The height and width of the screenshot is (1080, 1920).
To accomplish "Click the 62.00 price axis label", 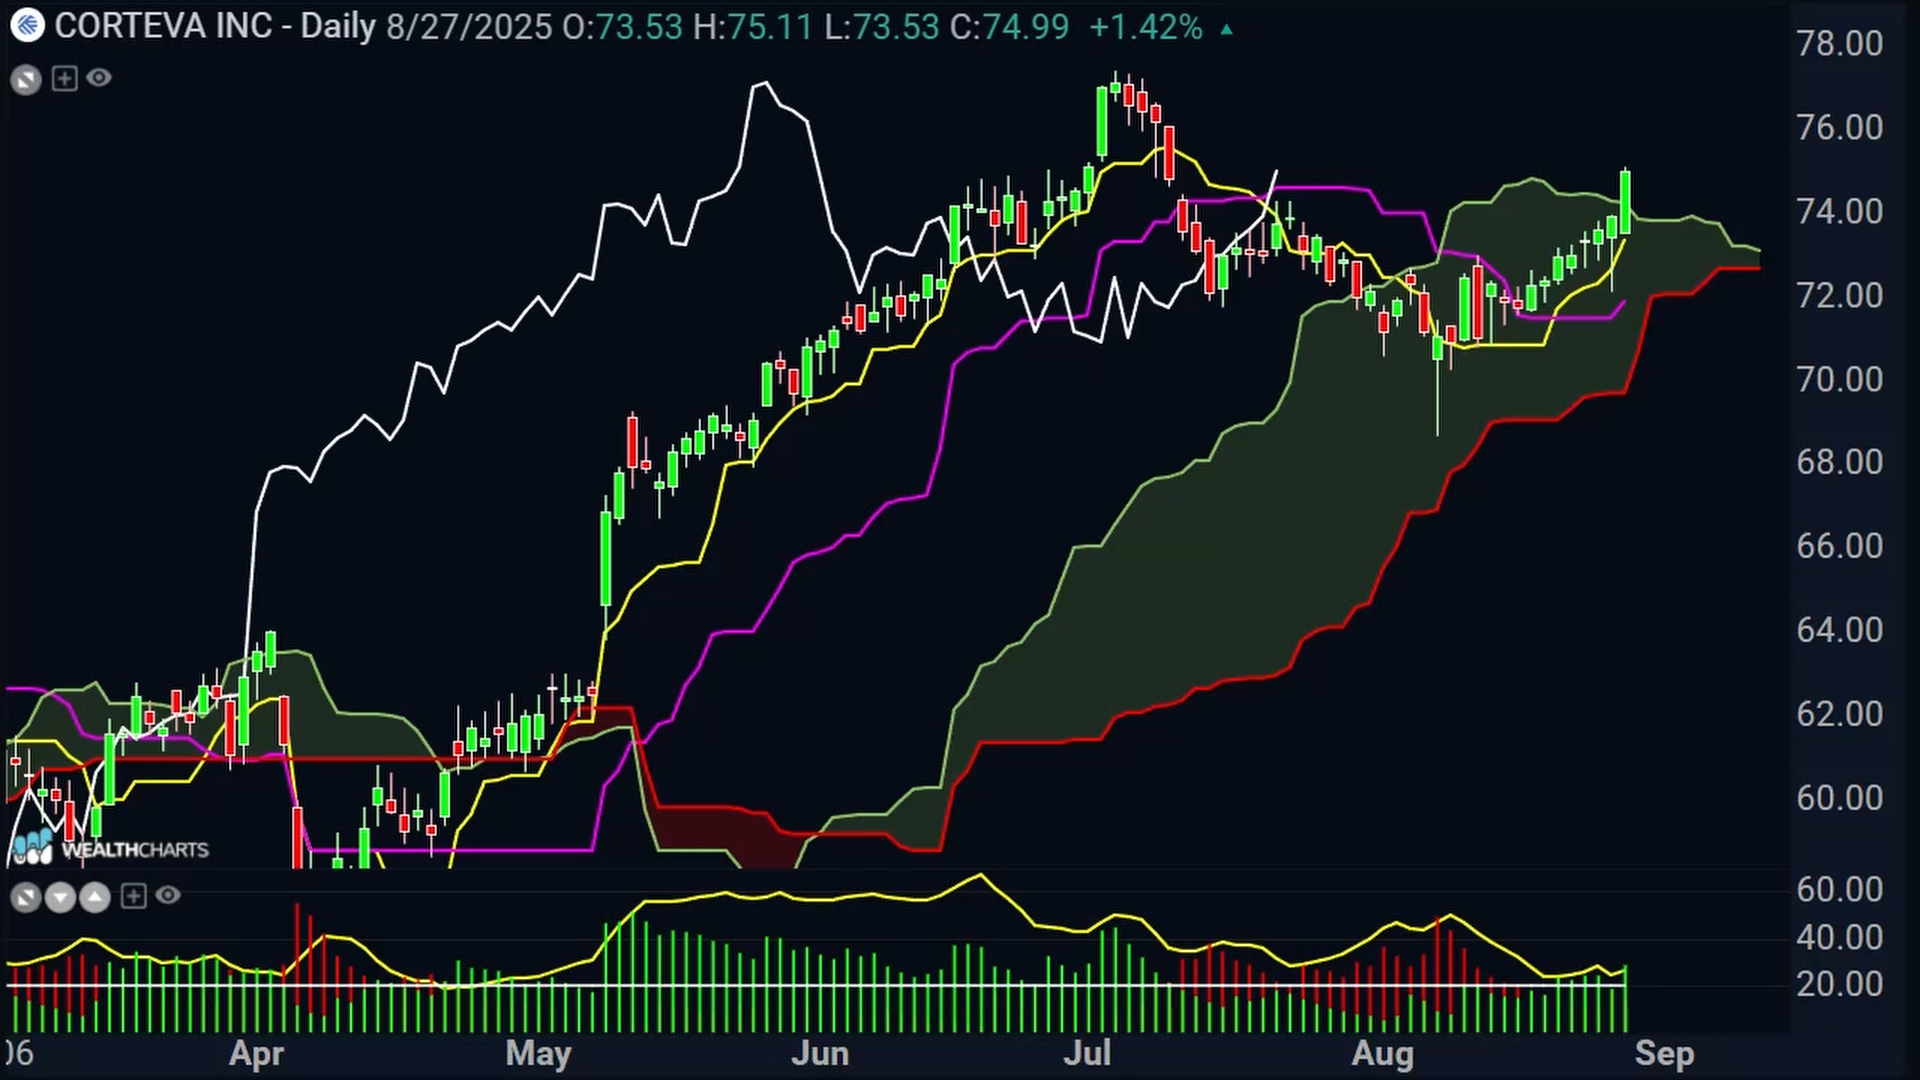I will [1839, 713].
